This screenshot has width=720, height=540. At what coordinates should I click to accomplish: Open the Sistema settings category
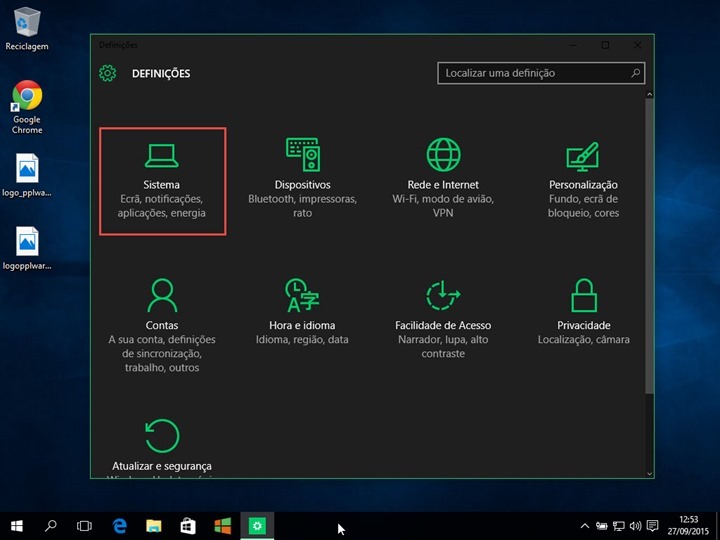click(x=162, y=181)
